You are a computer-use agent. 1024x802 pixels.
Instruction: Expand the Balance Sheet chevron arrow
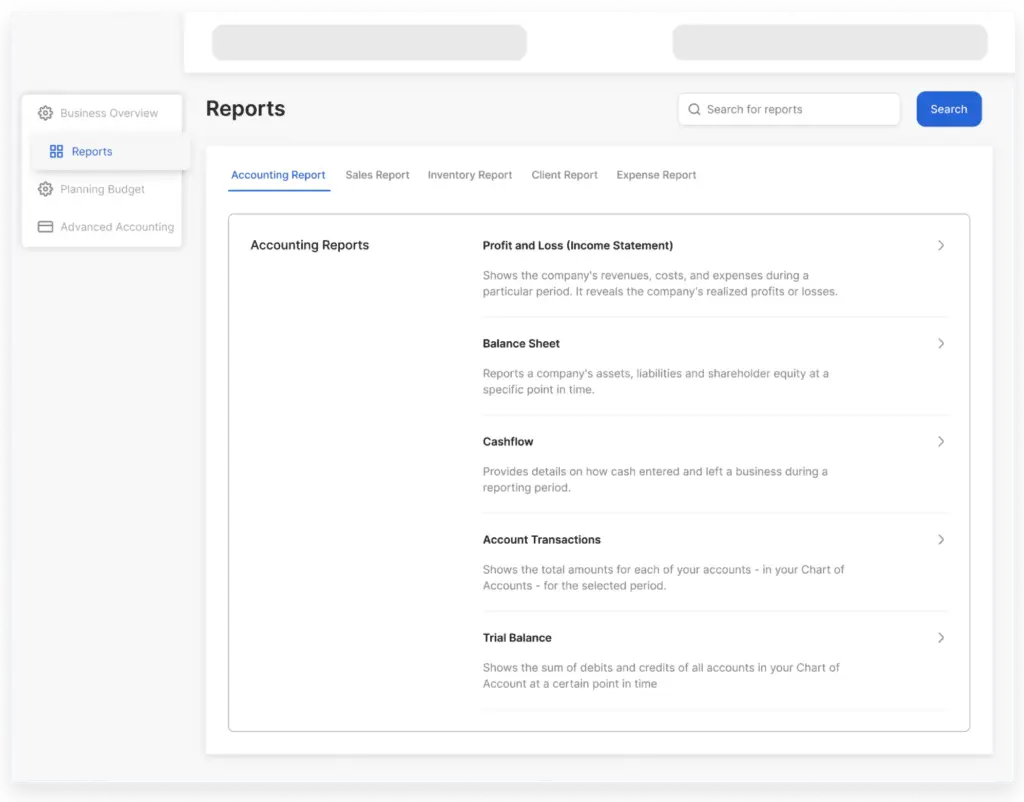(940, 344)
